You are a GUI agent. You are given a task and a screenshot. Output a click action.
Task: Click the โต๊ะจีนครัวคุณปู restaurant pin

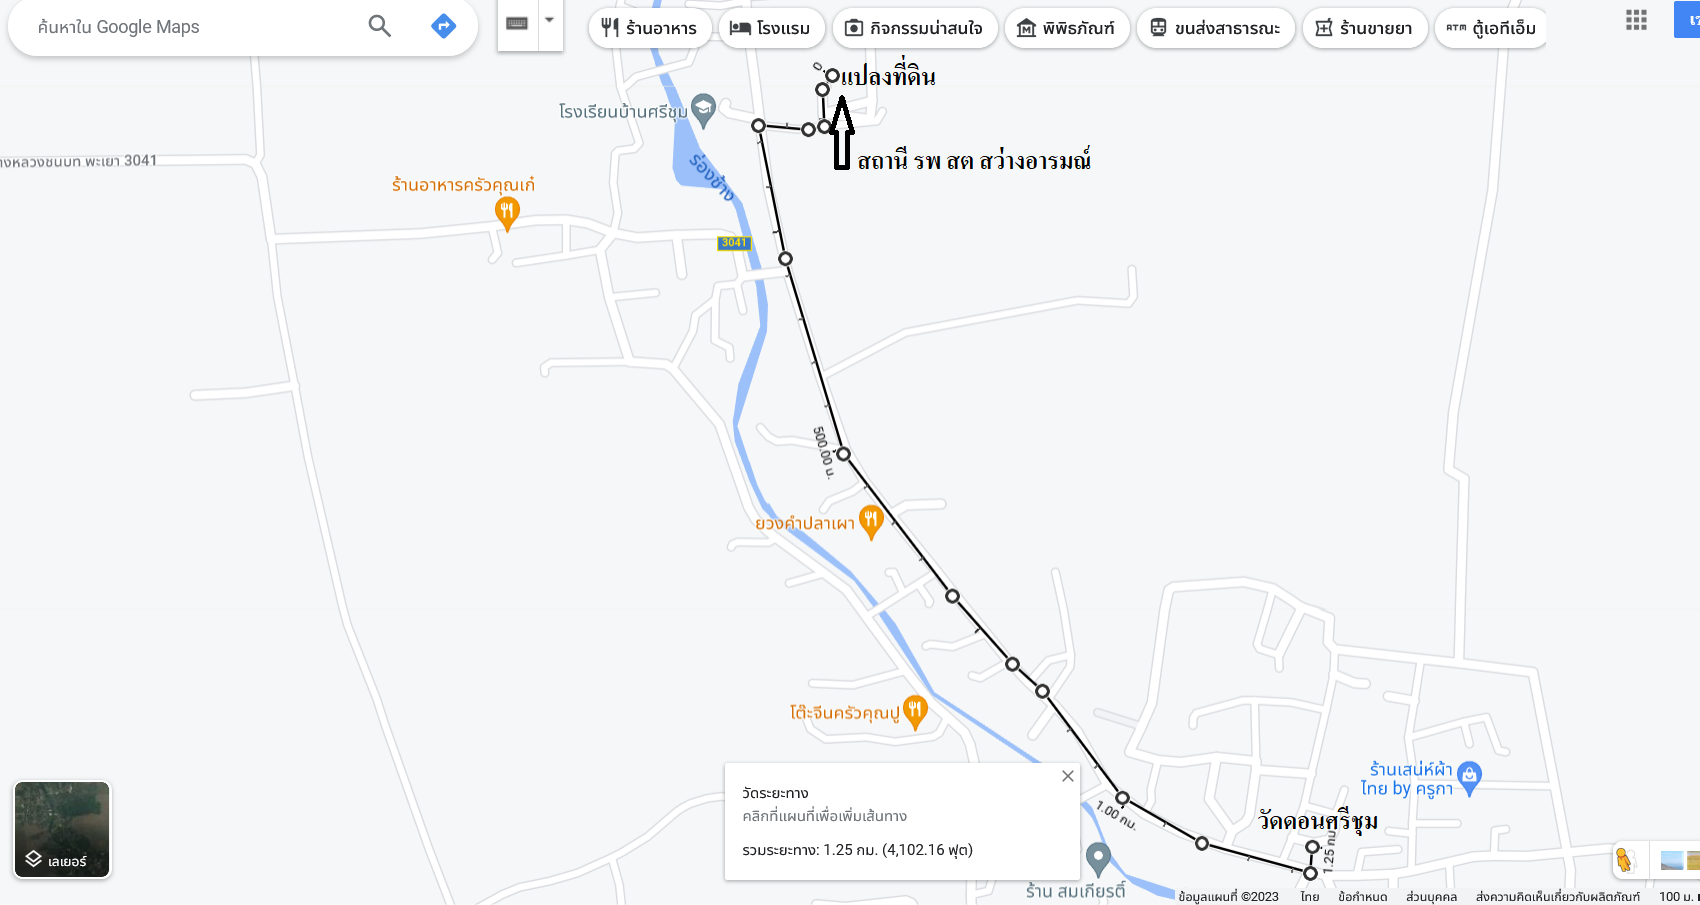(915, 712)
